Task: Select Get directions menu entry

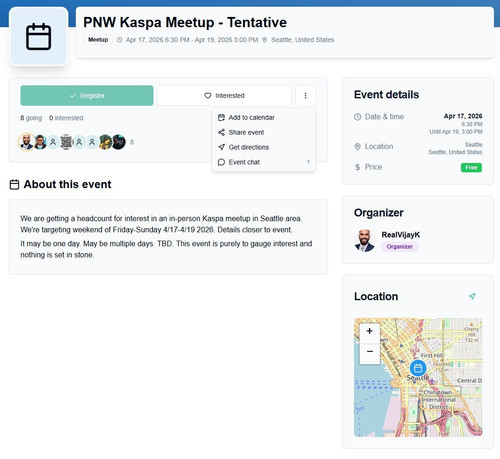Action: pos(263,147)
